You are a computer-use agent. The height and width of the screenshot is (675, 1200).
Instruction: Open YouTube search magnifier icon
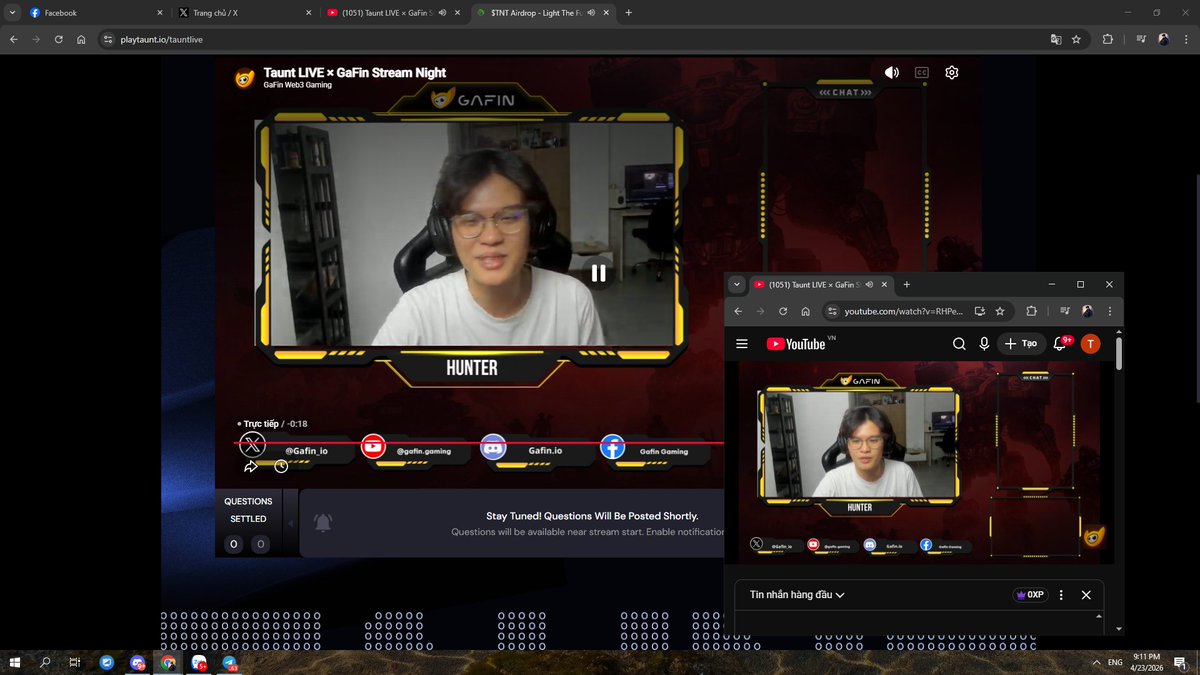coord(959,344)
